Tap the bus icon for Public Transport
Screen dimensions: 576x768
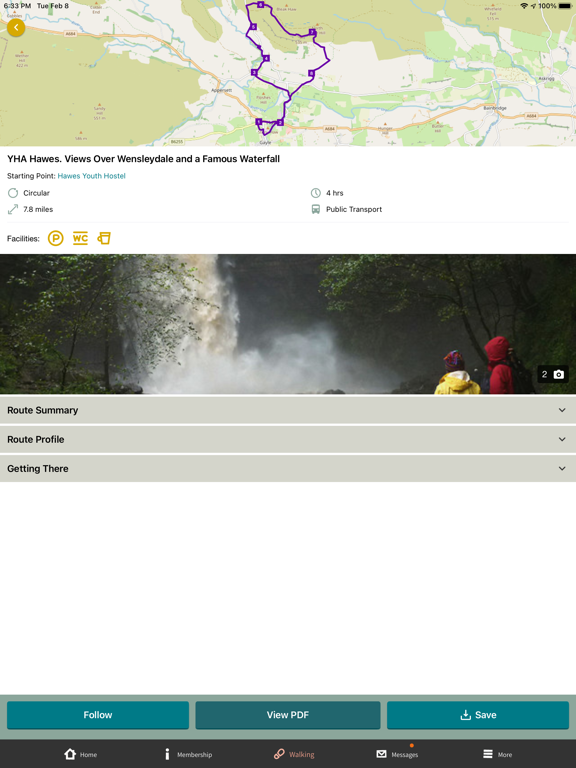coord(315,210)
